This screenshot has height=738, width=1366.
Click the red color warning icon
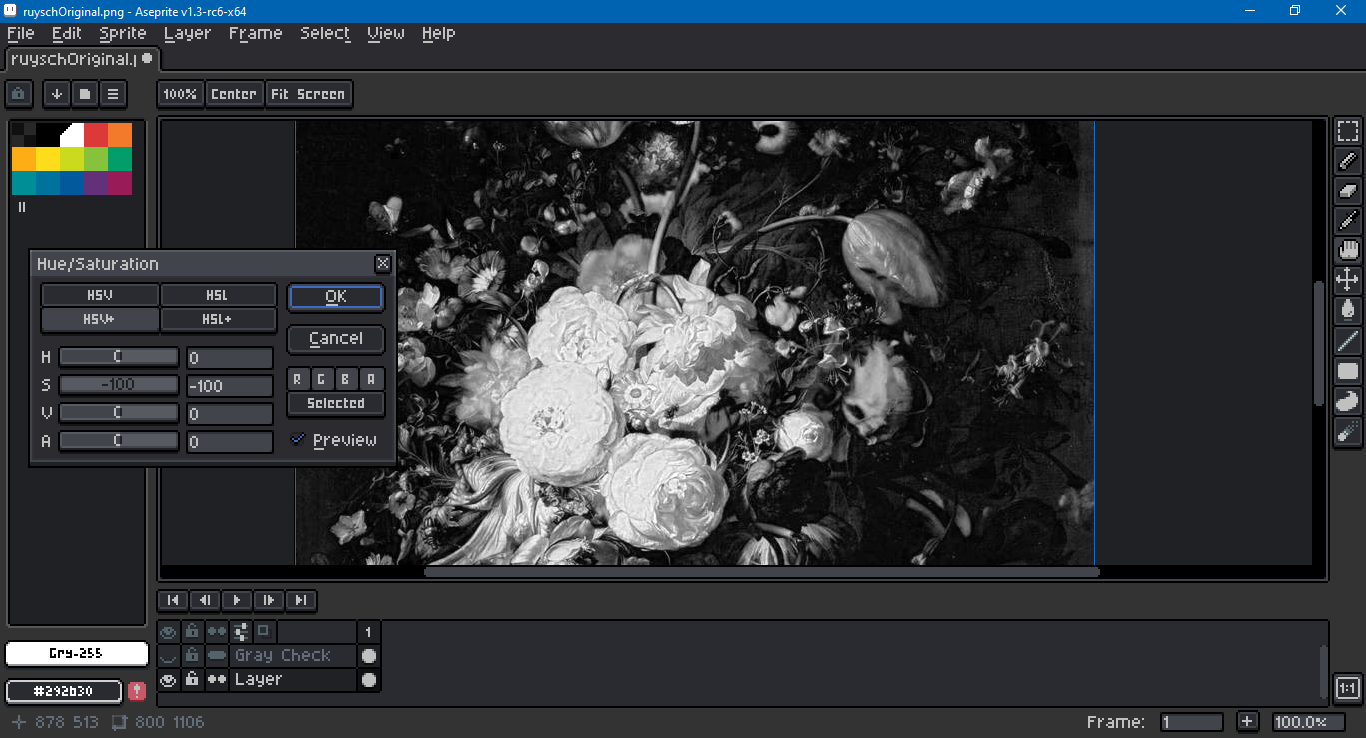click(137, 691)
